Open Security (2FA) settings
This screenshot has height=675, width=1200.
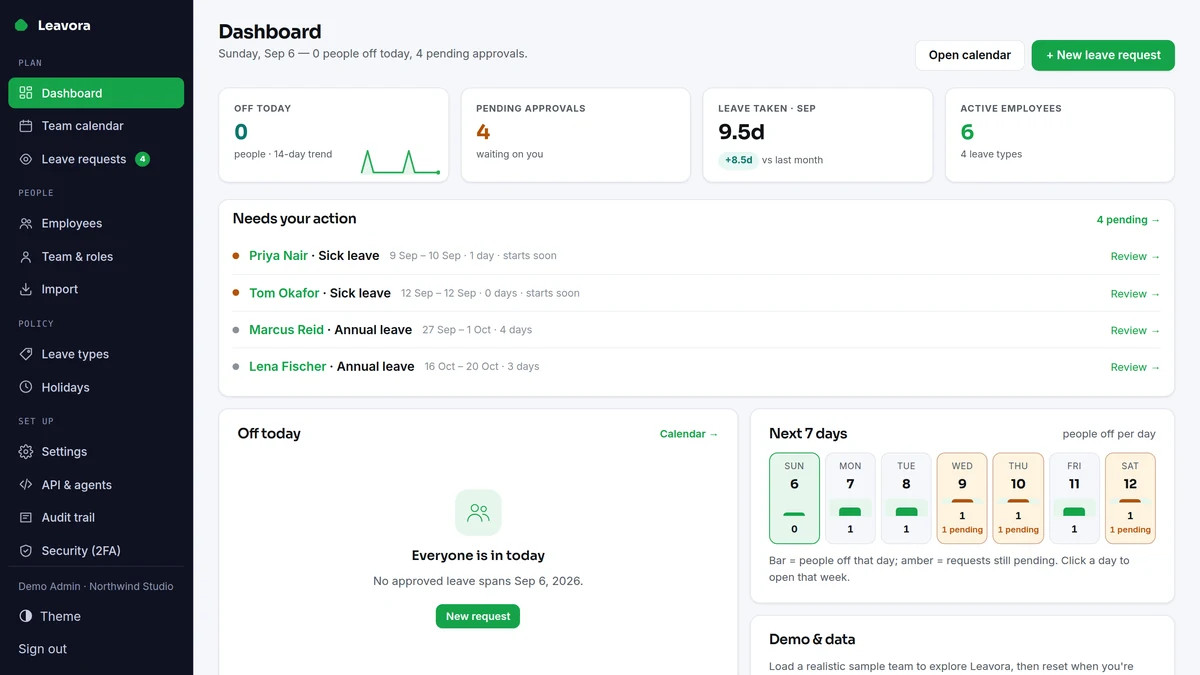96,550
